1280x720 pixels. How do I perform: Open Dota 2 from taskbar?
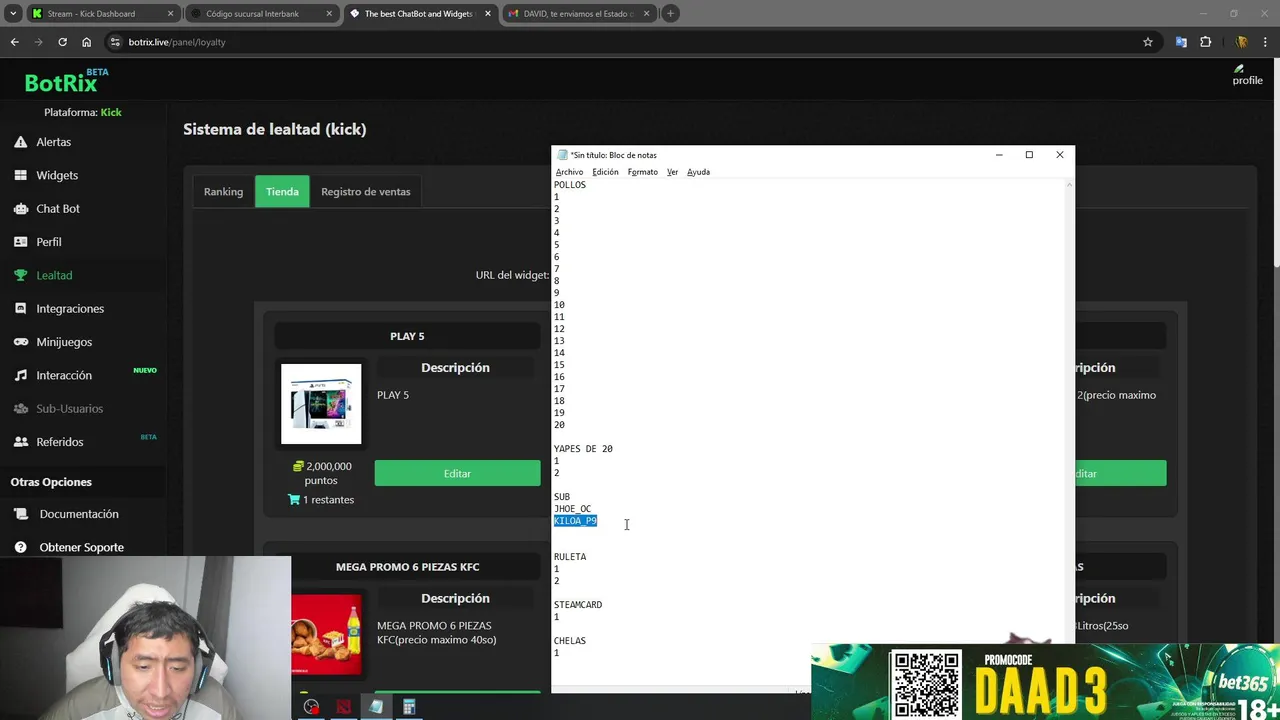[344, 707]
